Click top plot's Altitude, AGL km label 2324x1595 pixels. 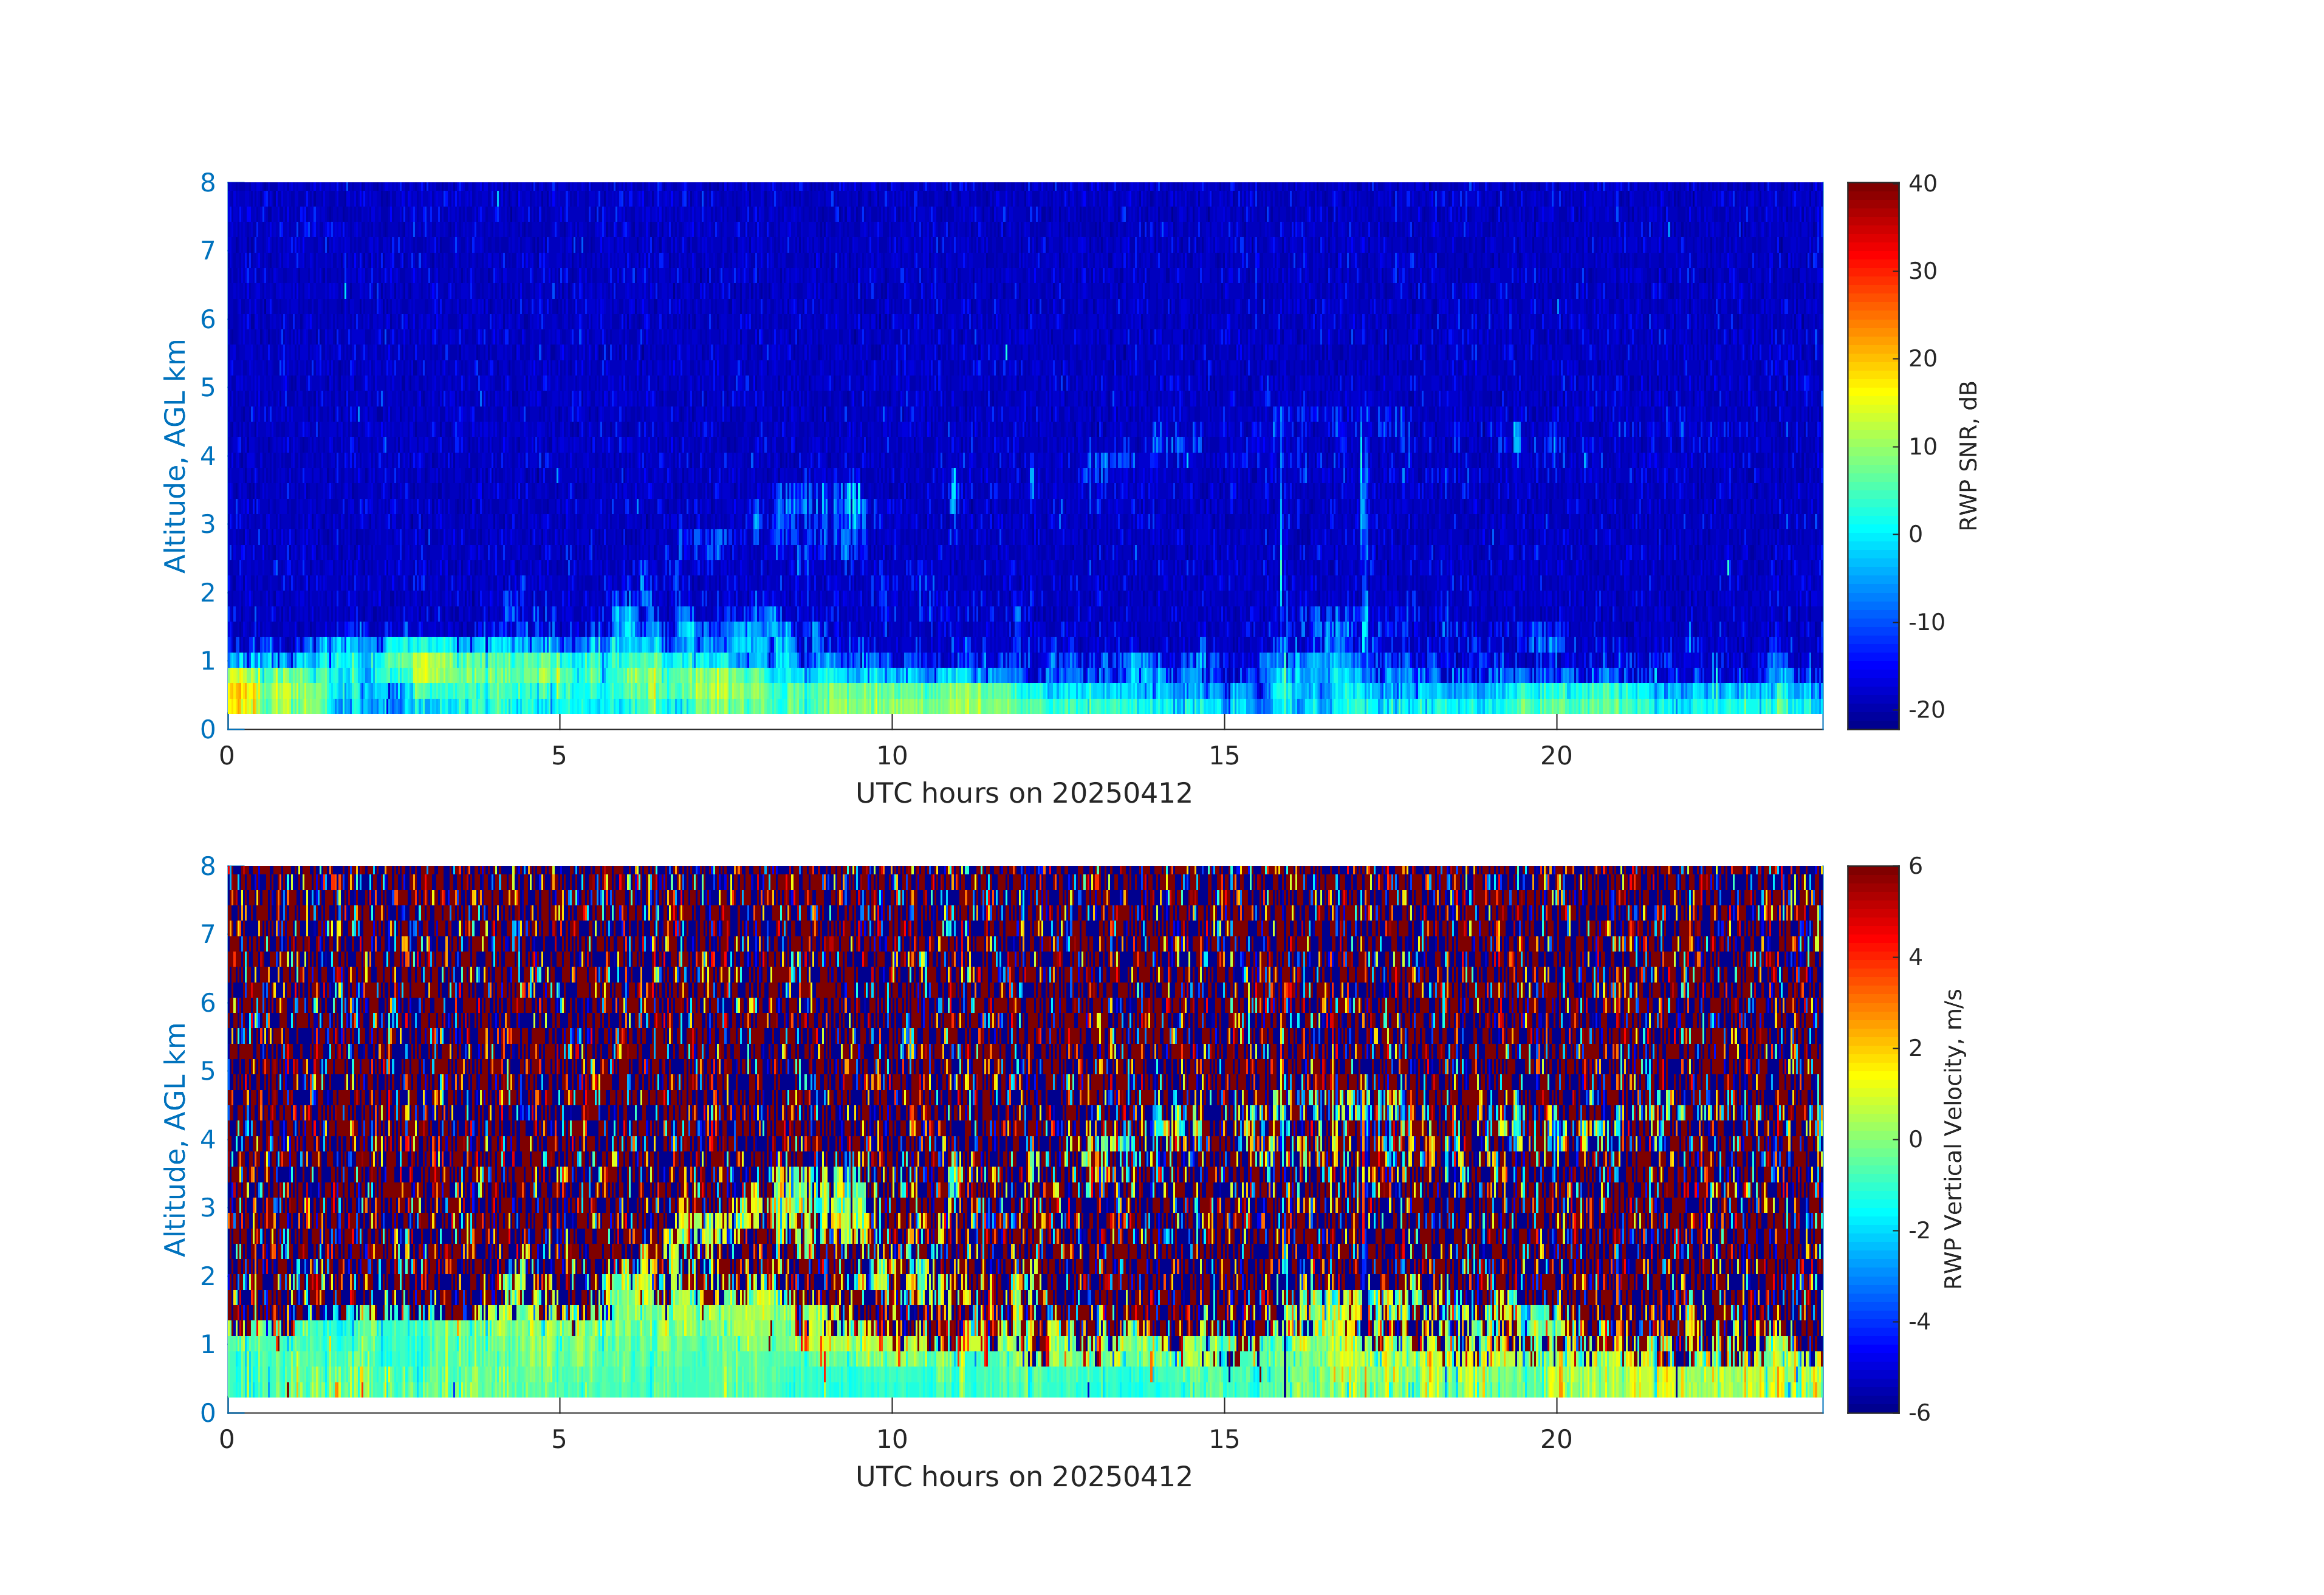(x=175, y=456)
